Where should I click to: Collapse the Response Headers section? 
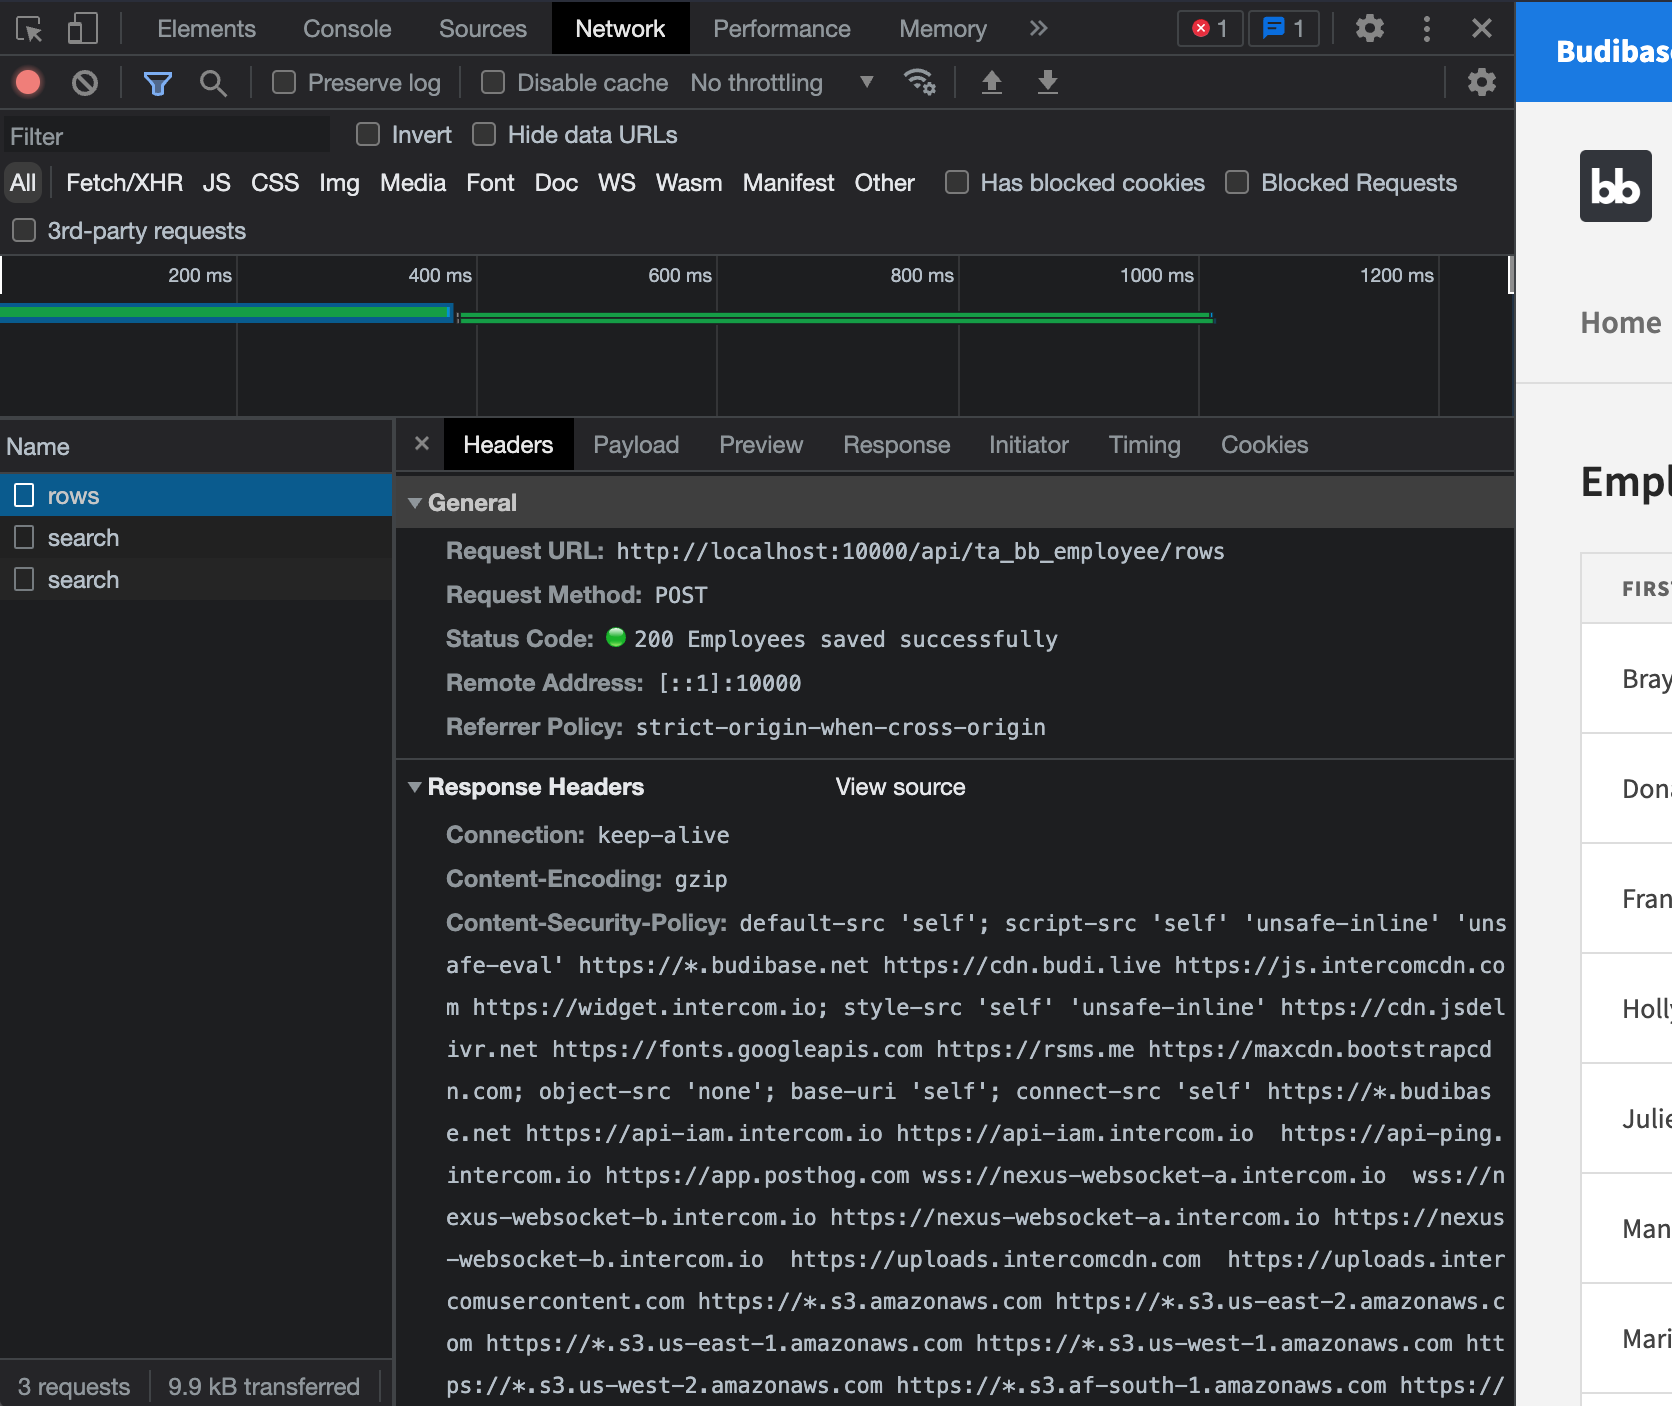[x=416, y=787]
